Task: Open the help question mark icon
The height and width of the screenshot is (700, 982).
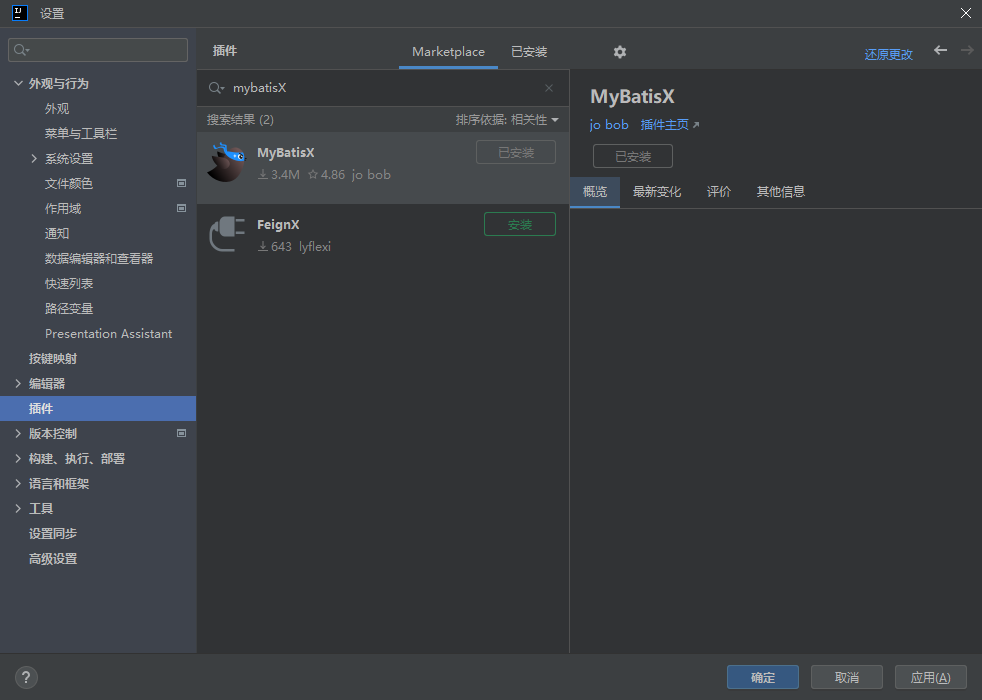Action: (x=26, y=677)
